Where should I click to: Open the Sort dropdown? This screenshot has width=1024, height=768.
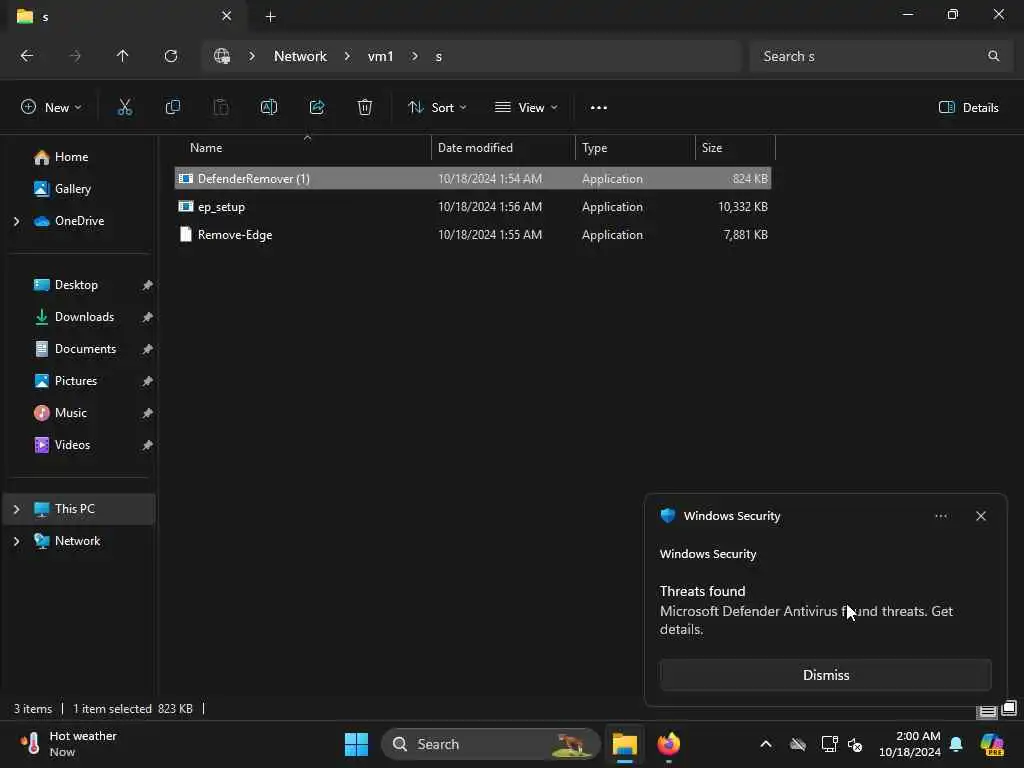coord(437,108)
